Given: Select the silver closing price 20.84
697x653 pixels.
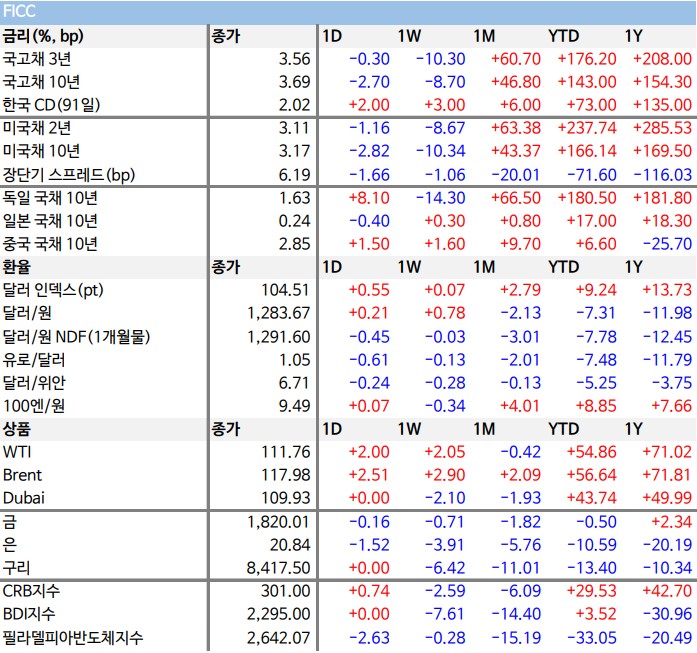Looking at the screenshot, I should [x=290, y=545].
